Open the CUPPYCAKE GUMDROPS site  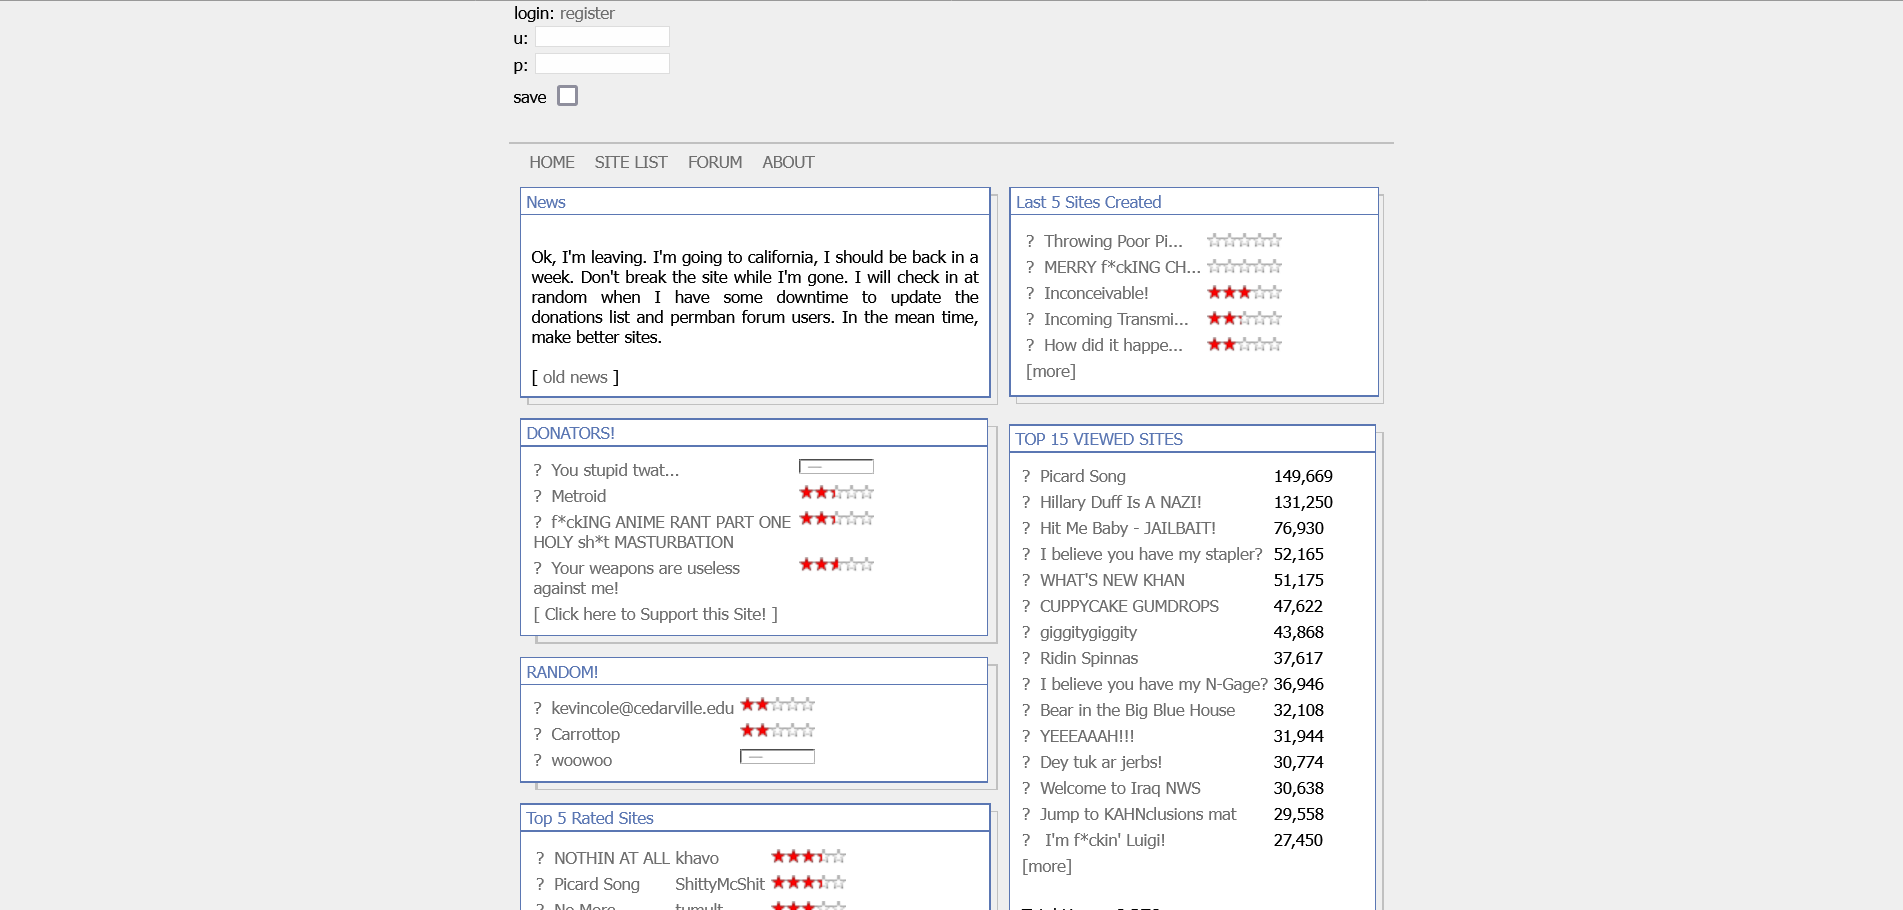(1129, 606)
